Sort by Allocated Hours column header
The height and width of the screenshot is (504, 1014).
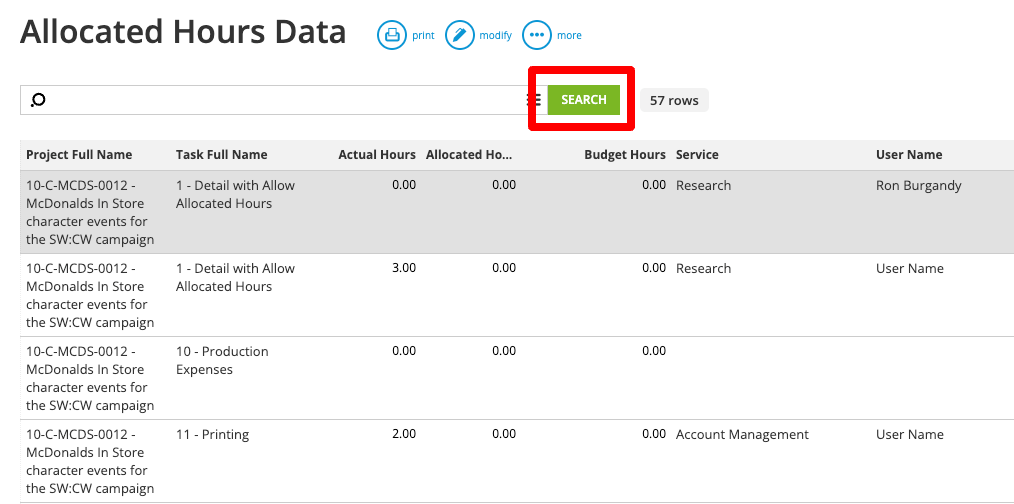point(469,155)
